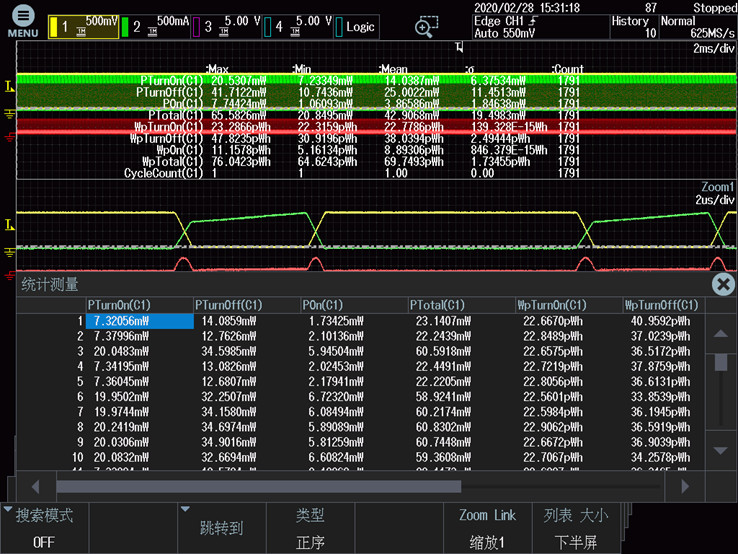
Task: Toggle channel 1 500mV display
Action: click(84, 27)
